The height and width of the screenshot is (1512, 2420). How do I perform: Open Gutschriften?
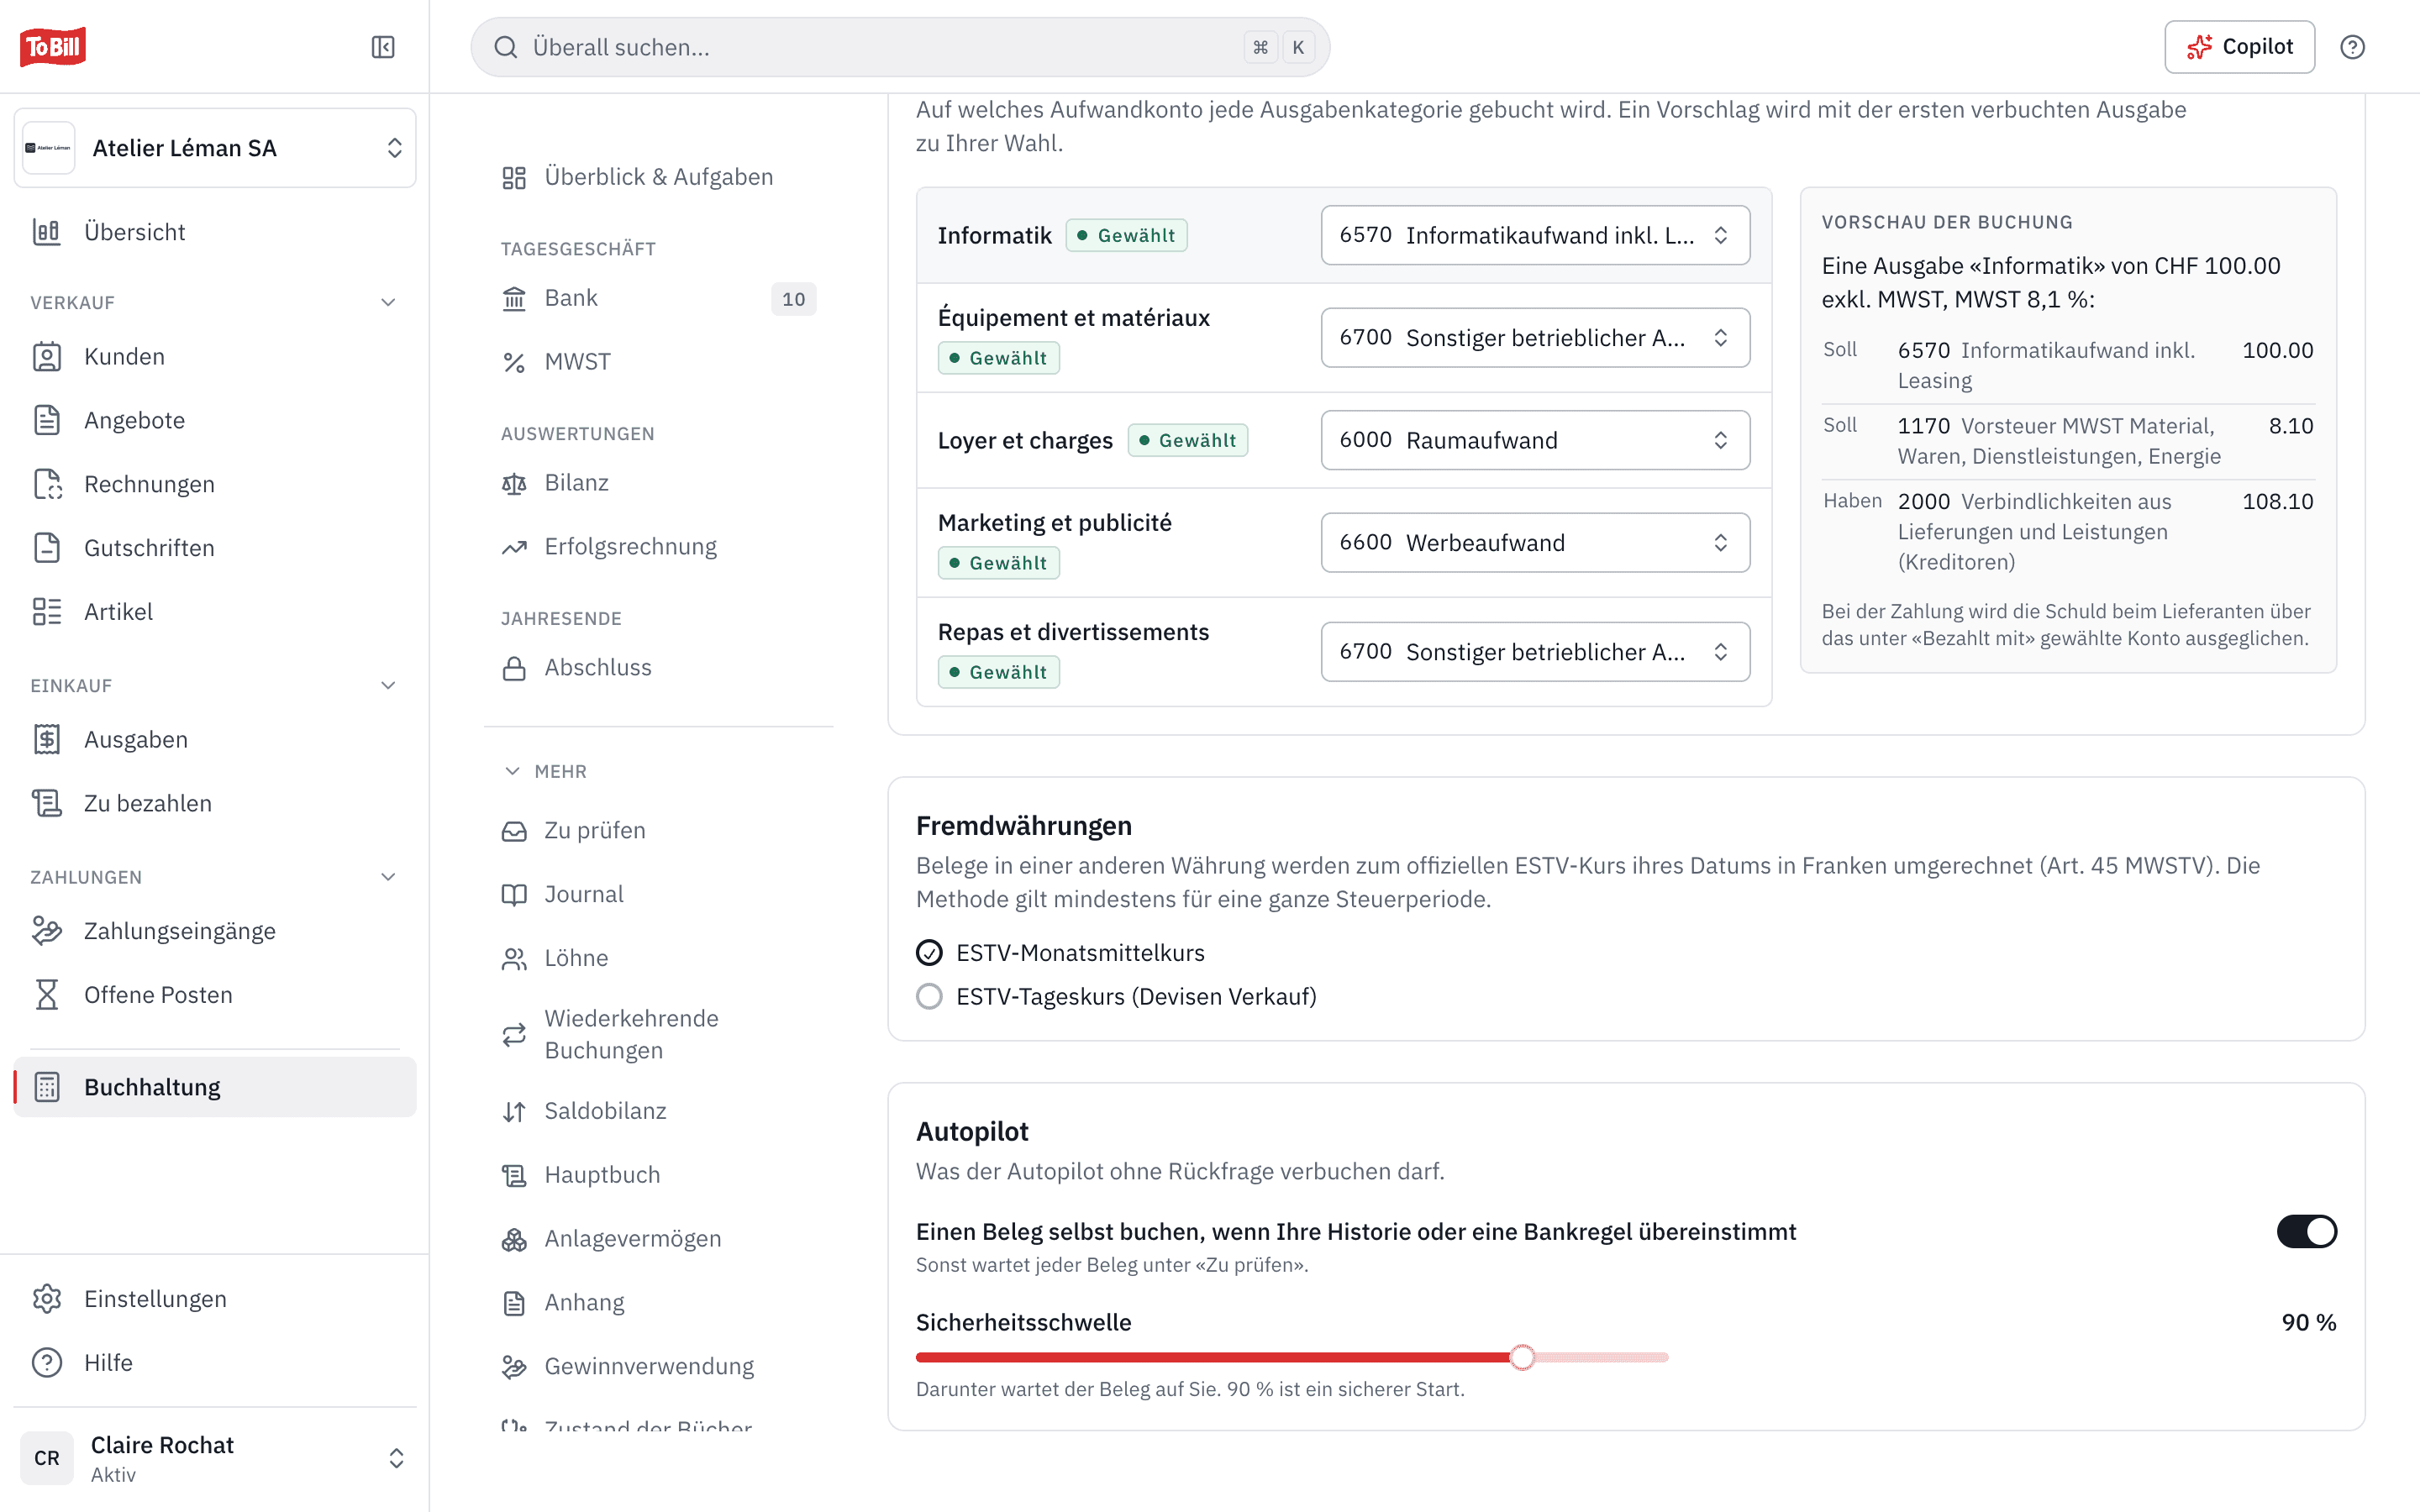215,548
